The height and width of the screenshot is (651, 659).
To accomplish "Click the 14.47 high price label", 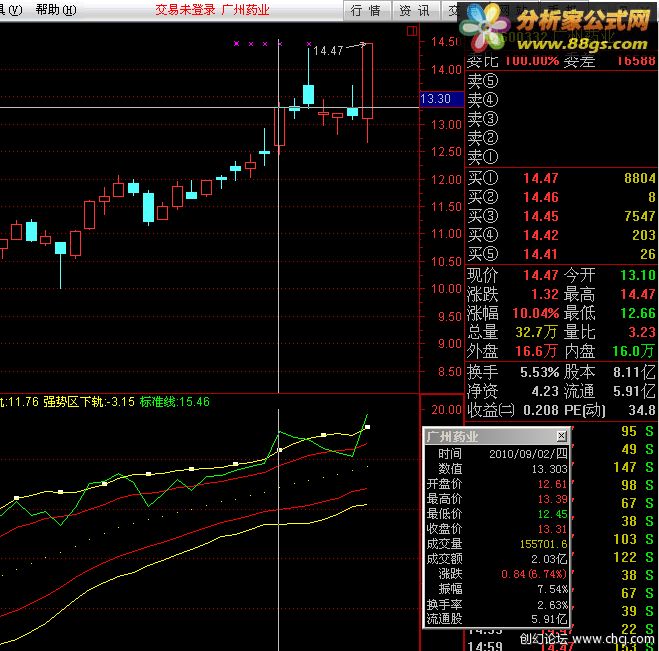I will point(328,51).
